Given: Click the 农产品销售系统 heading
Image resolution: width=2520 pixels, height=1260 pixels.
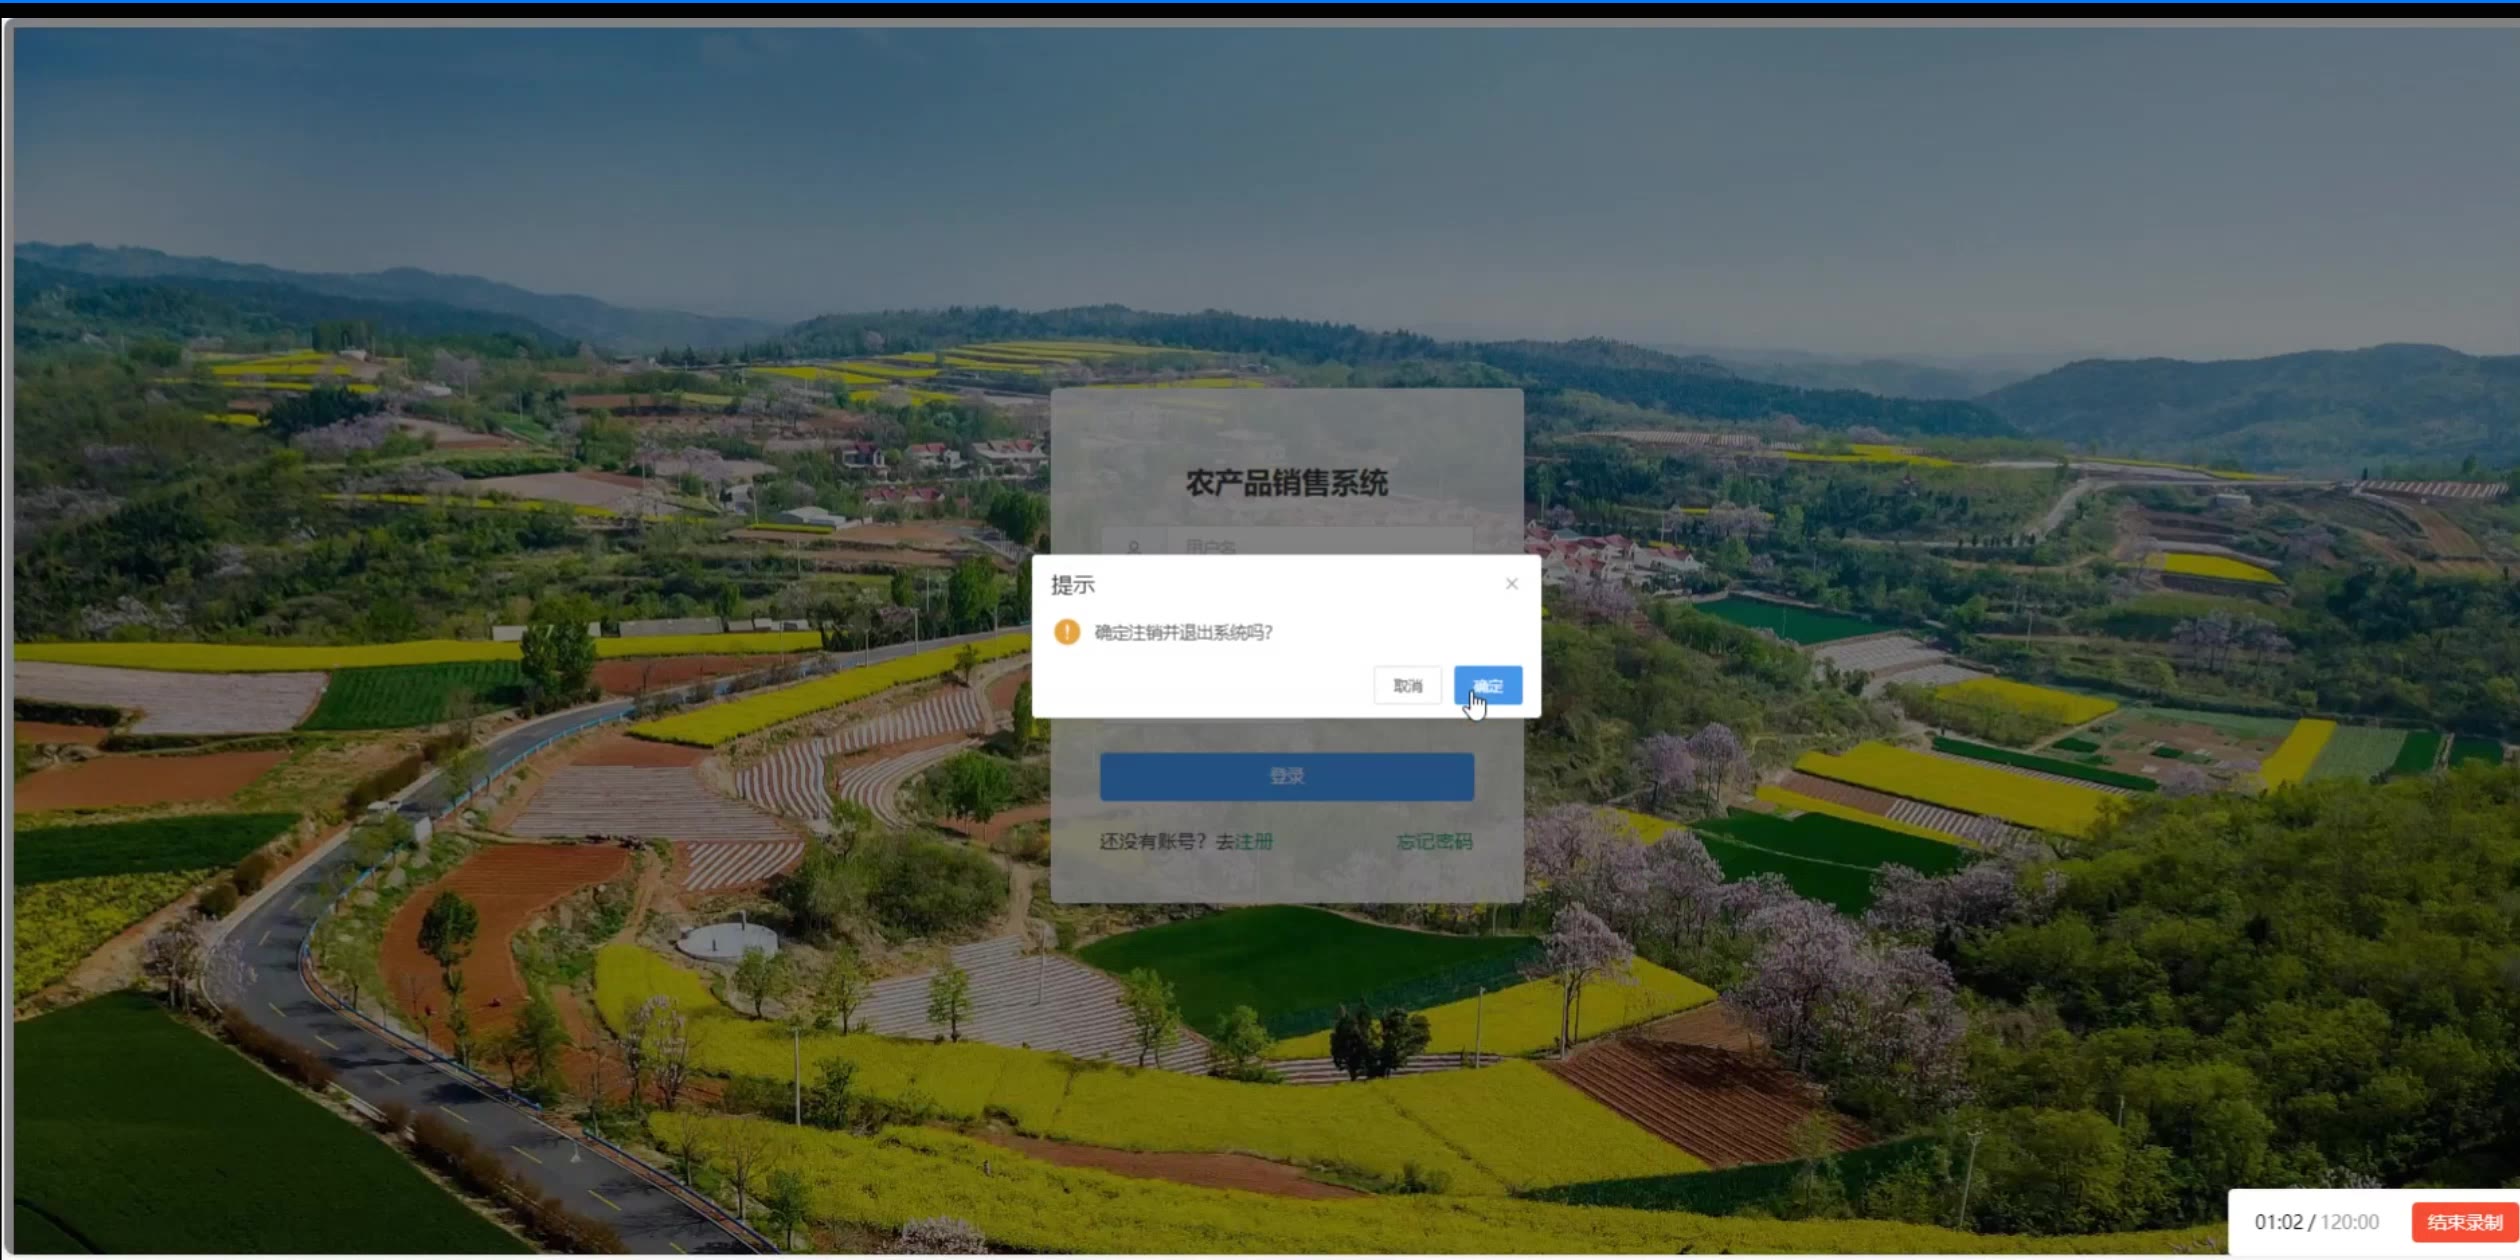Looking at the screenshot, I should coord(1286,484).
